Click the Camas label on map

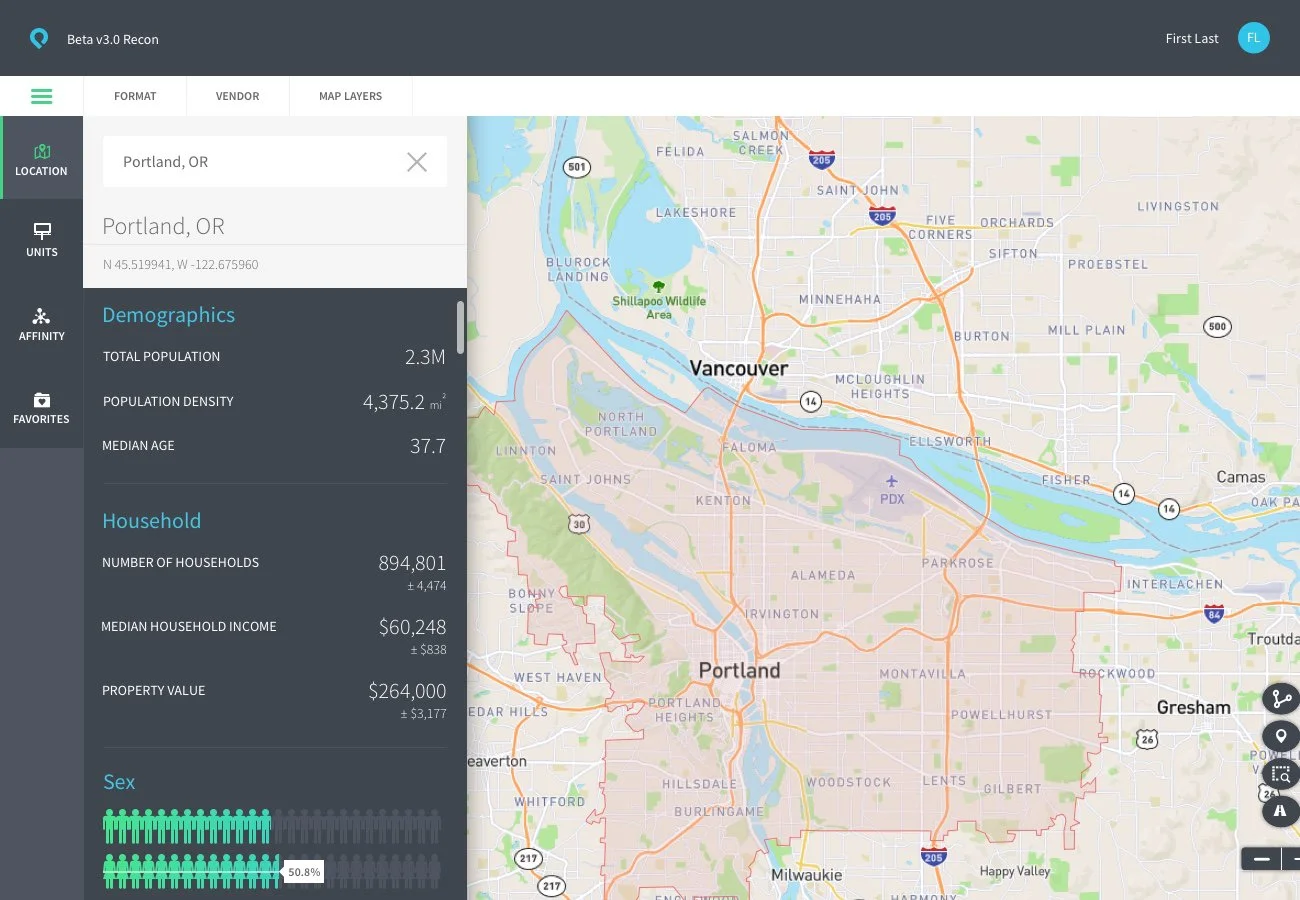pos(1241,477)
